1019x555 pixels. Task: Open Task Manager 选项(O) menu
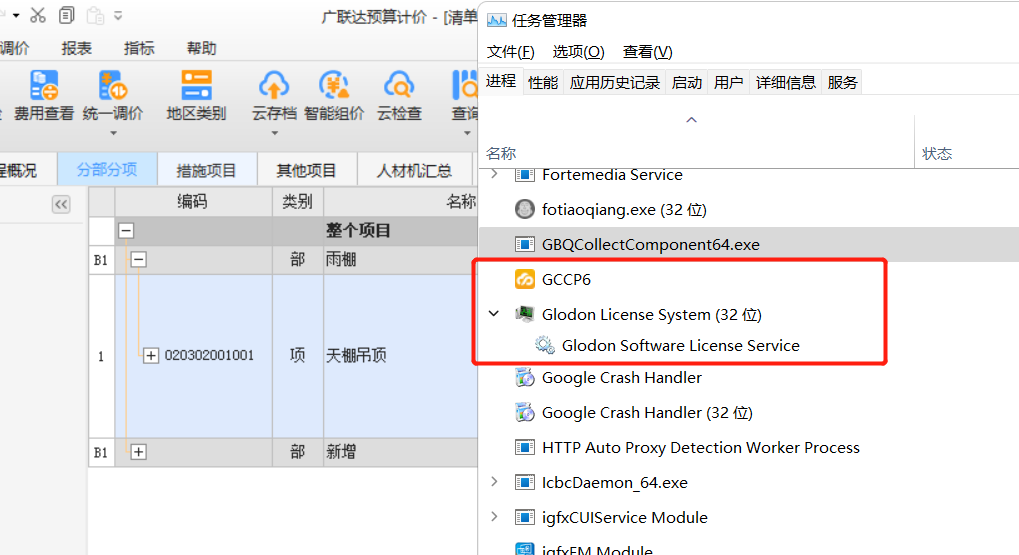click(x=578, y=51)
